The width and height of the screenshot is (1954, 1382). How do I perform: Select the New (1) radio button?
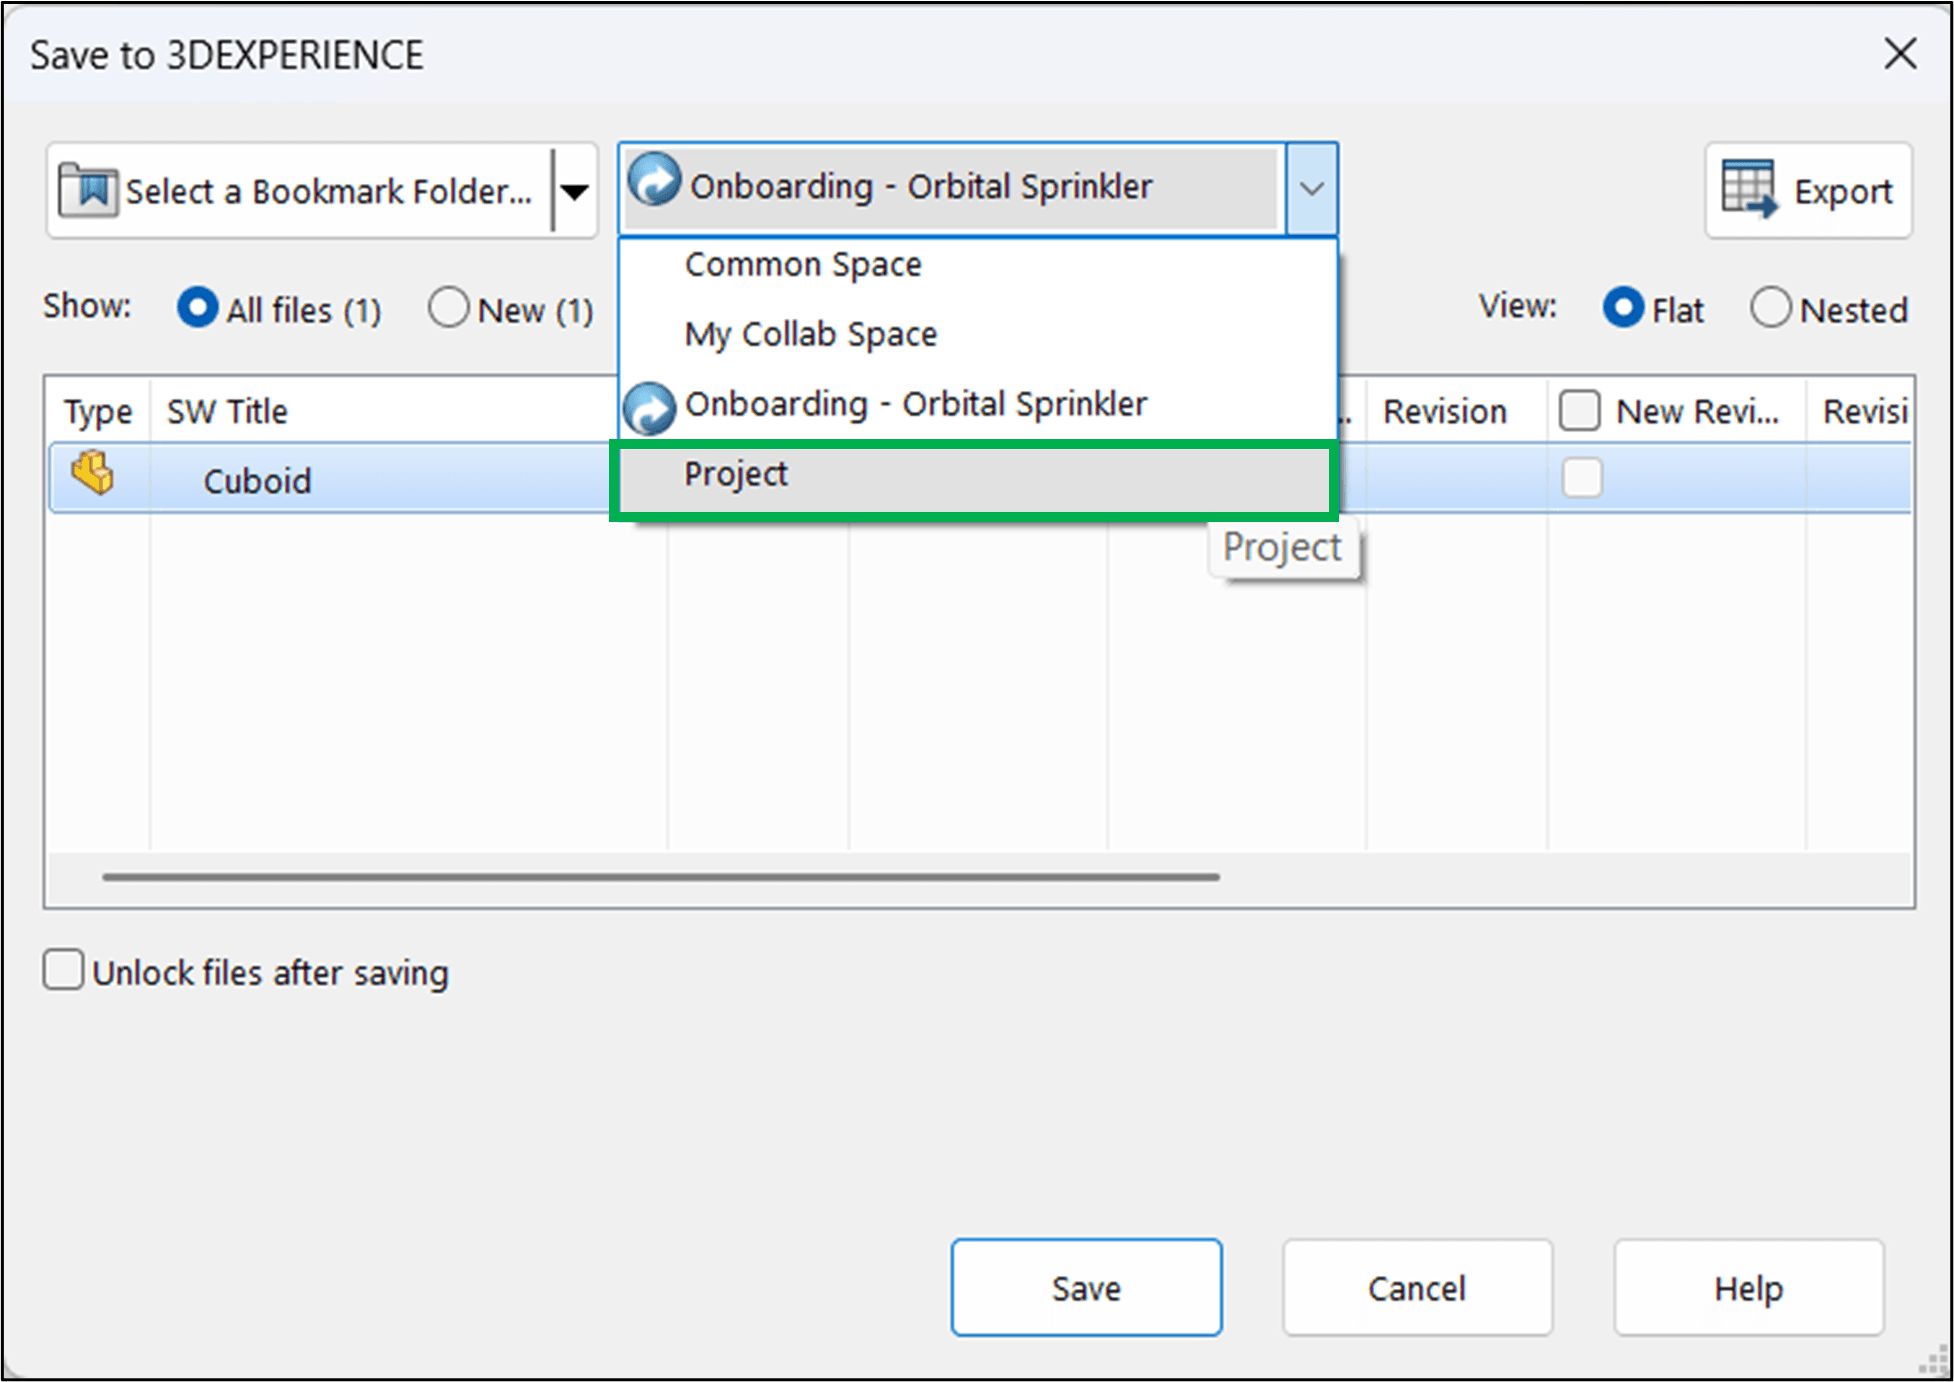[x=448, y=308]
